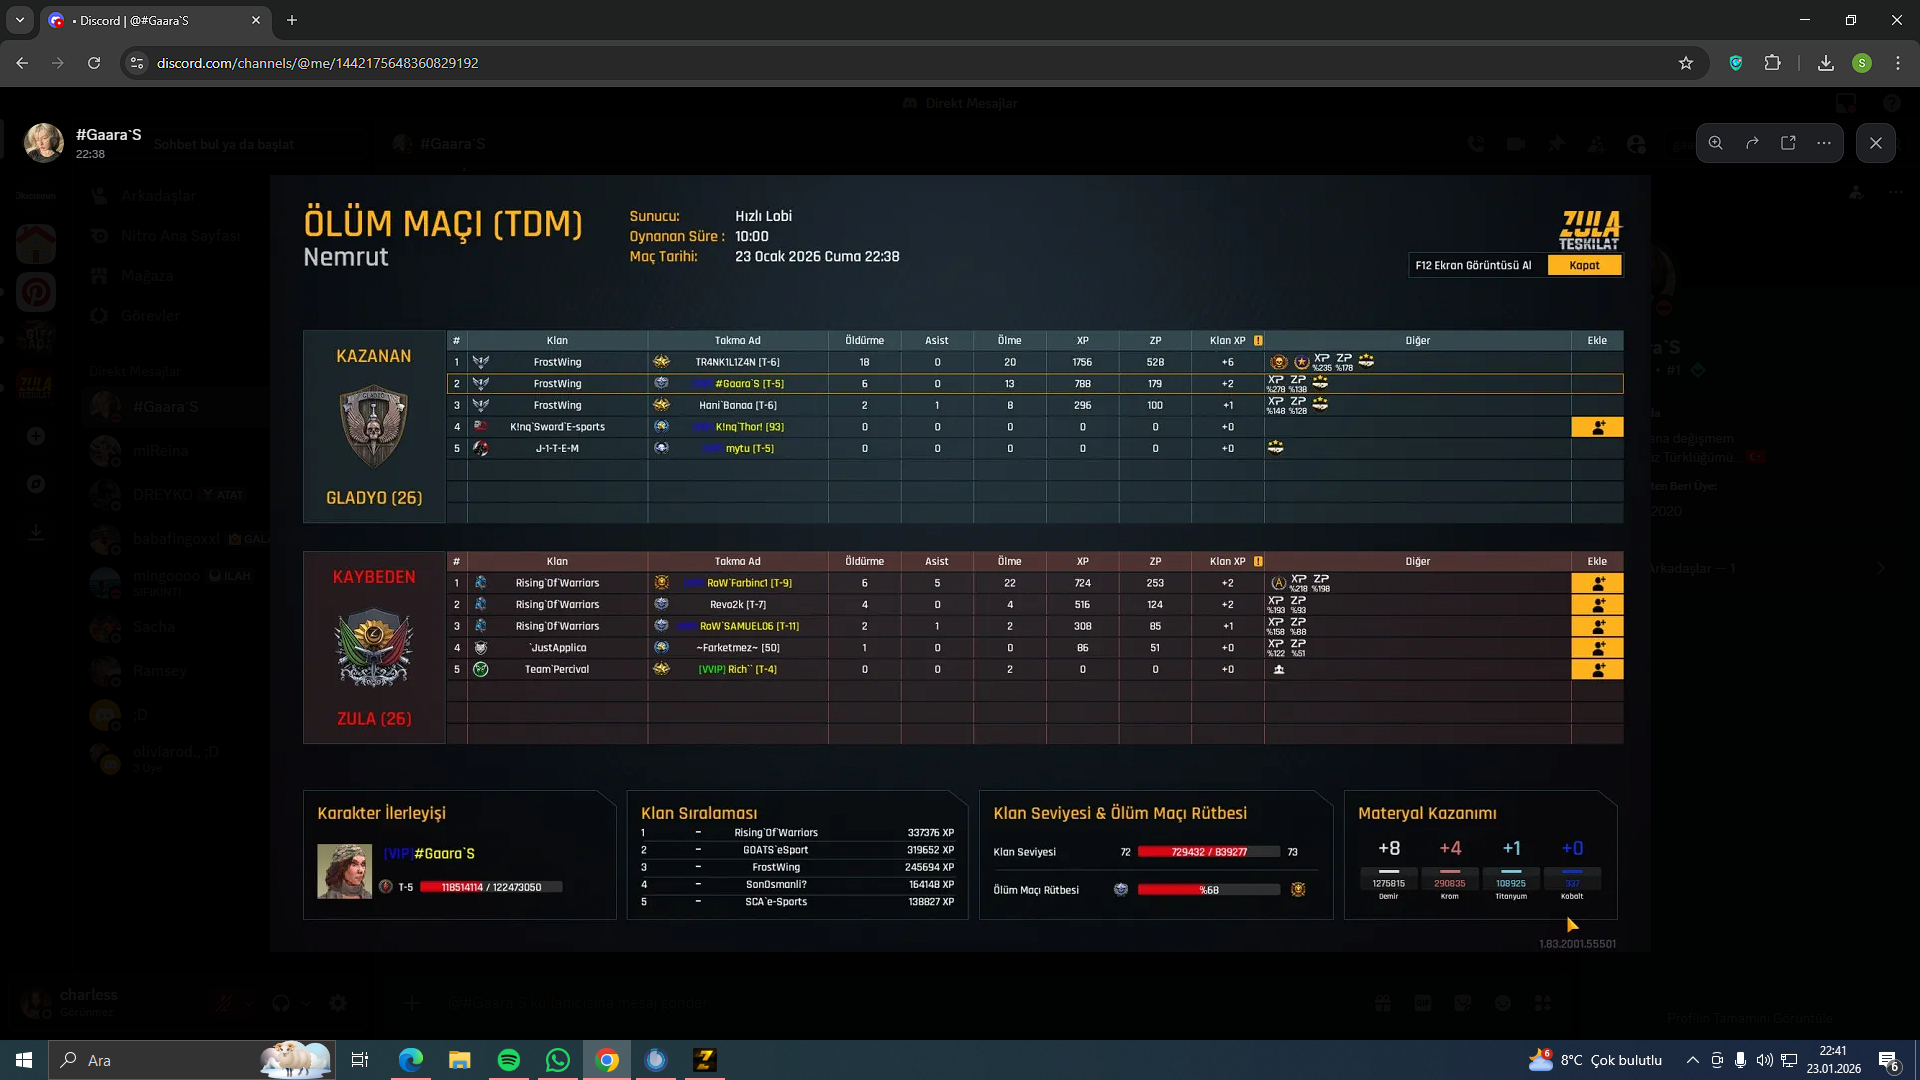The image size is (1920, 1080).
Task: Open Chrome extensions menu
Action: click(x=1773, y=63)
